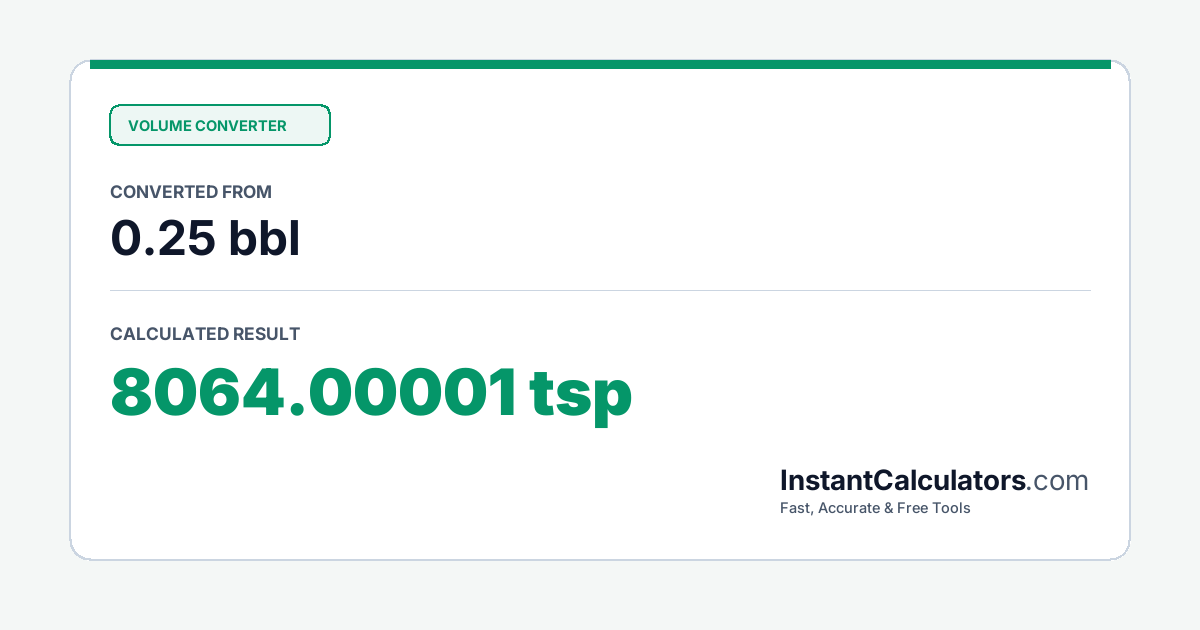Select the Converted From label
This screenshot has height=630, width=1200.
pyautogui.click(x=191, y=192)
